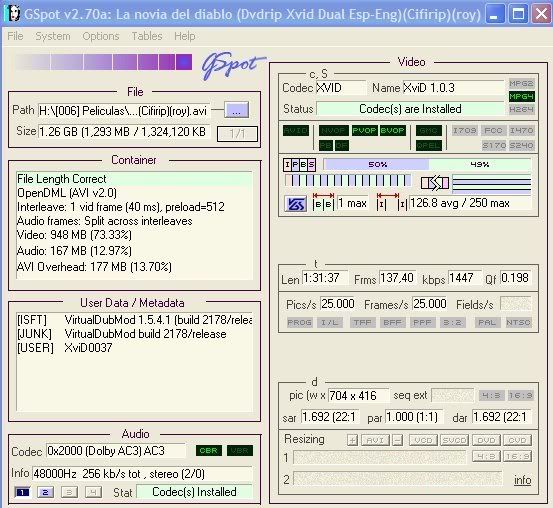553x508 pixels.
Task: Select the 'OpenDML (AVI v2.0)' row
Action: point(134,193)
